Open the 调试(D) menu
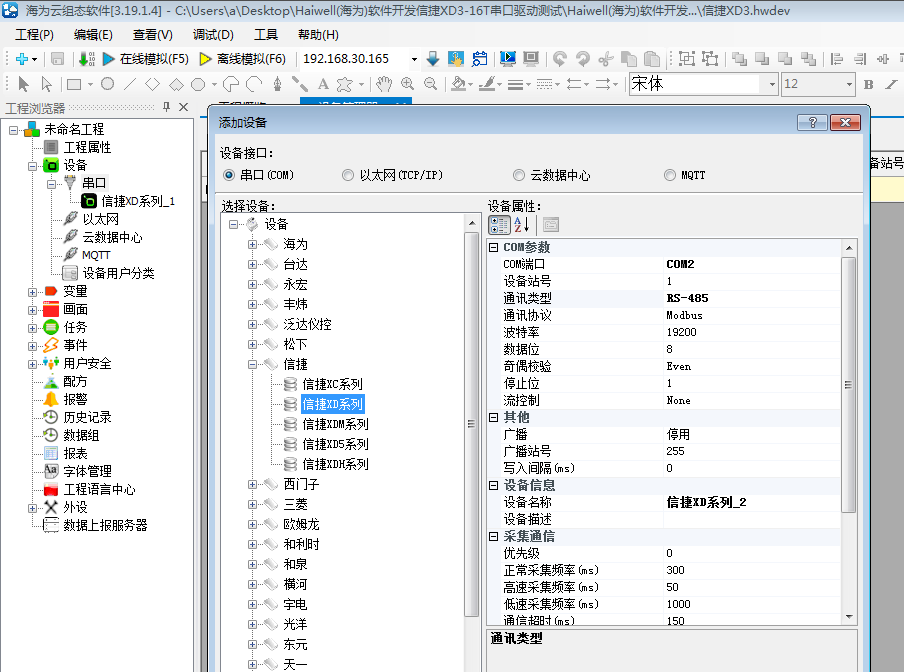904x672 pixels. [x=213, y=35]
